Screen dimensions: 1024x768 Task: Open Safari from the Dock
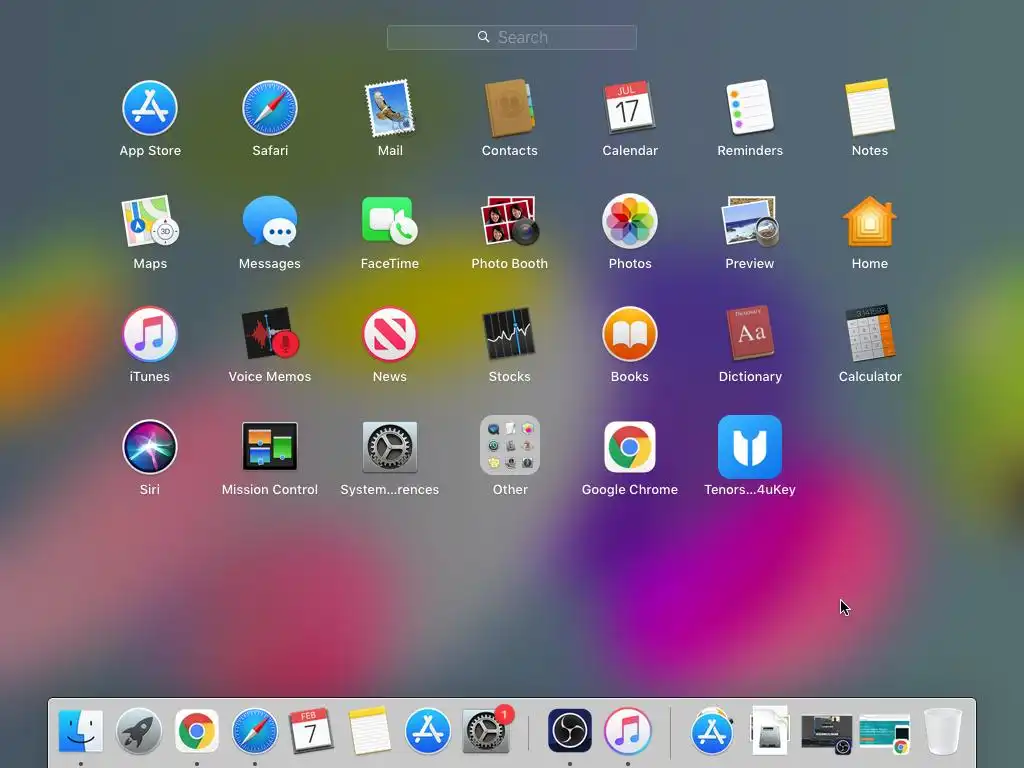click(255, 731)
